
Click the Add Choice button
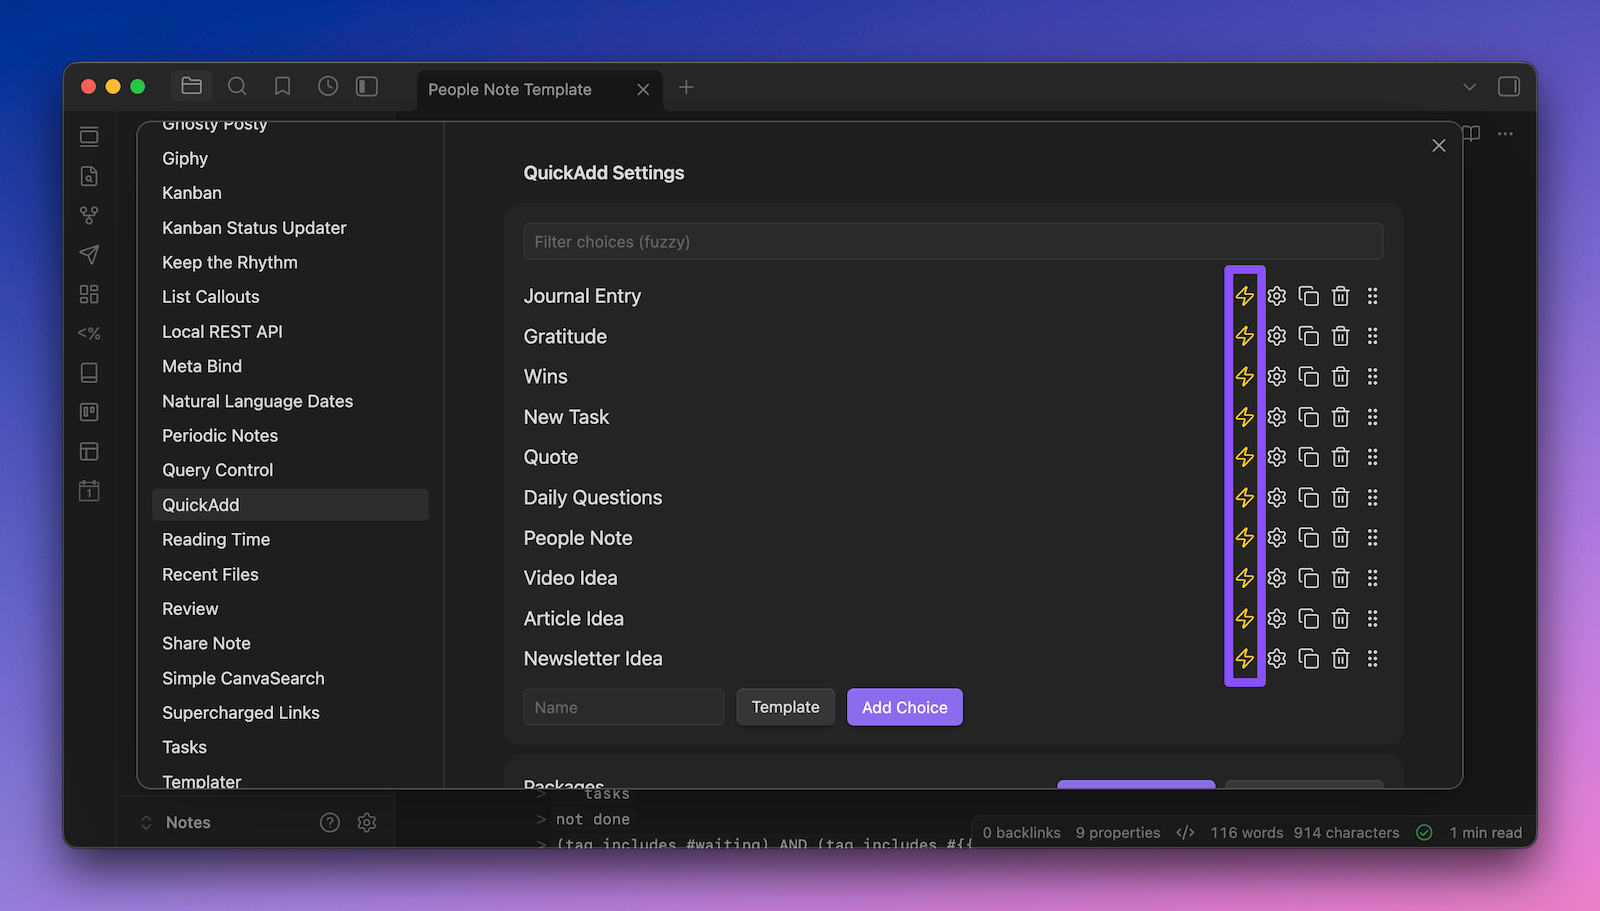(x=904, y=707)
